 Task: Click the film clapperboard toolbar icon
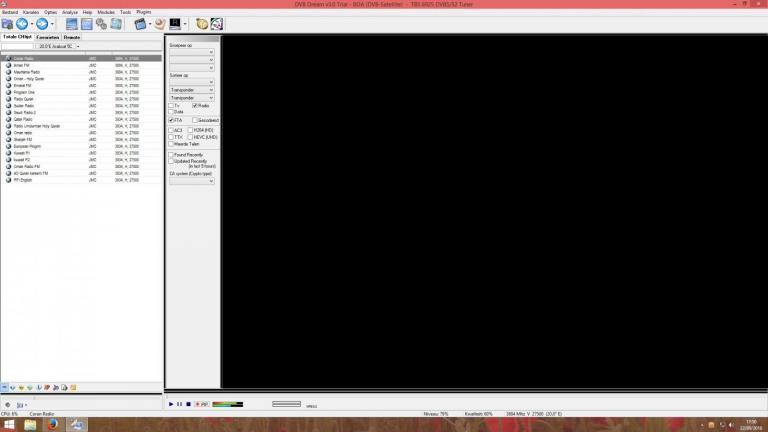[140, 23]
